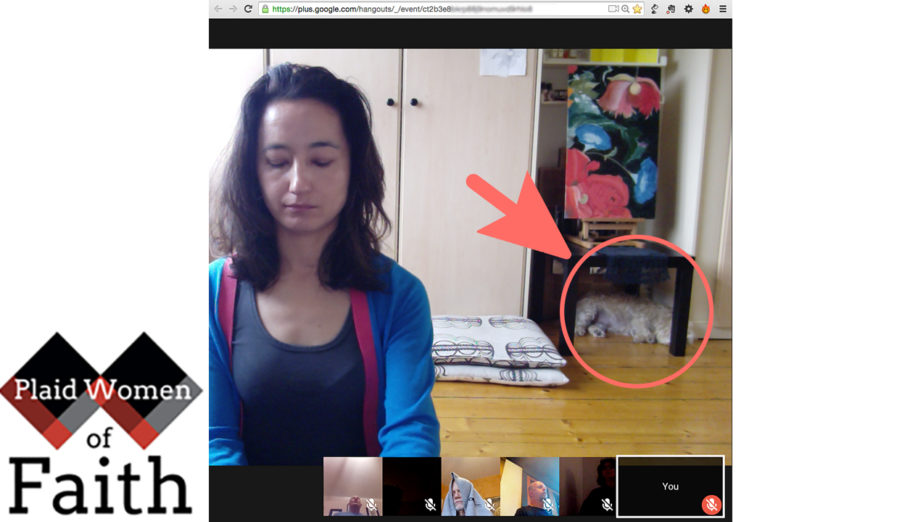Click the URL address bar
Image resolution: width=910 pixels, height=522 pixels.
[430, 9]
